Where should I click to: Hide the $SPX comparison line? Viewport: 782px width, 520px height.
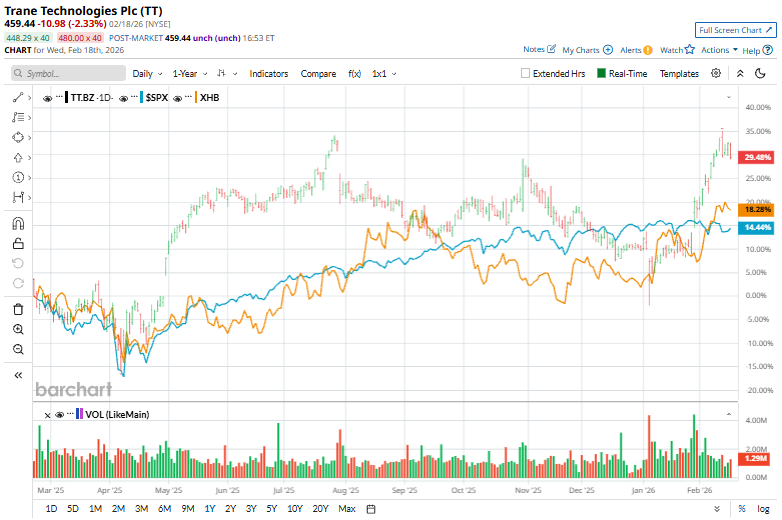pyautogui.click(x=123, y=98)
